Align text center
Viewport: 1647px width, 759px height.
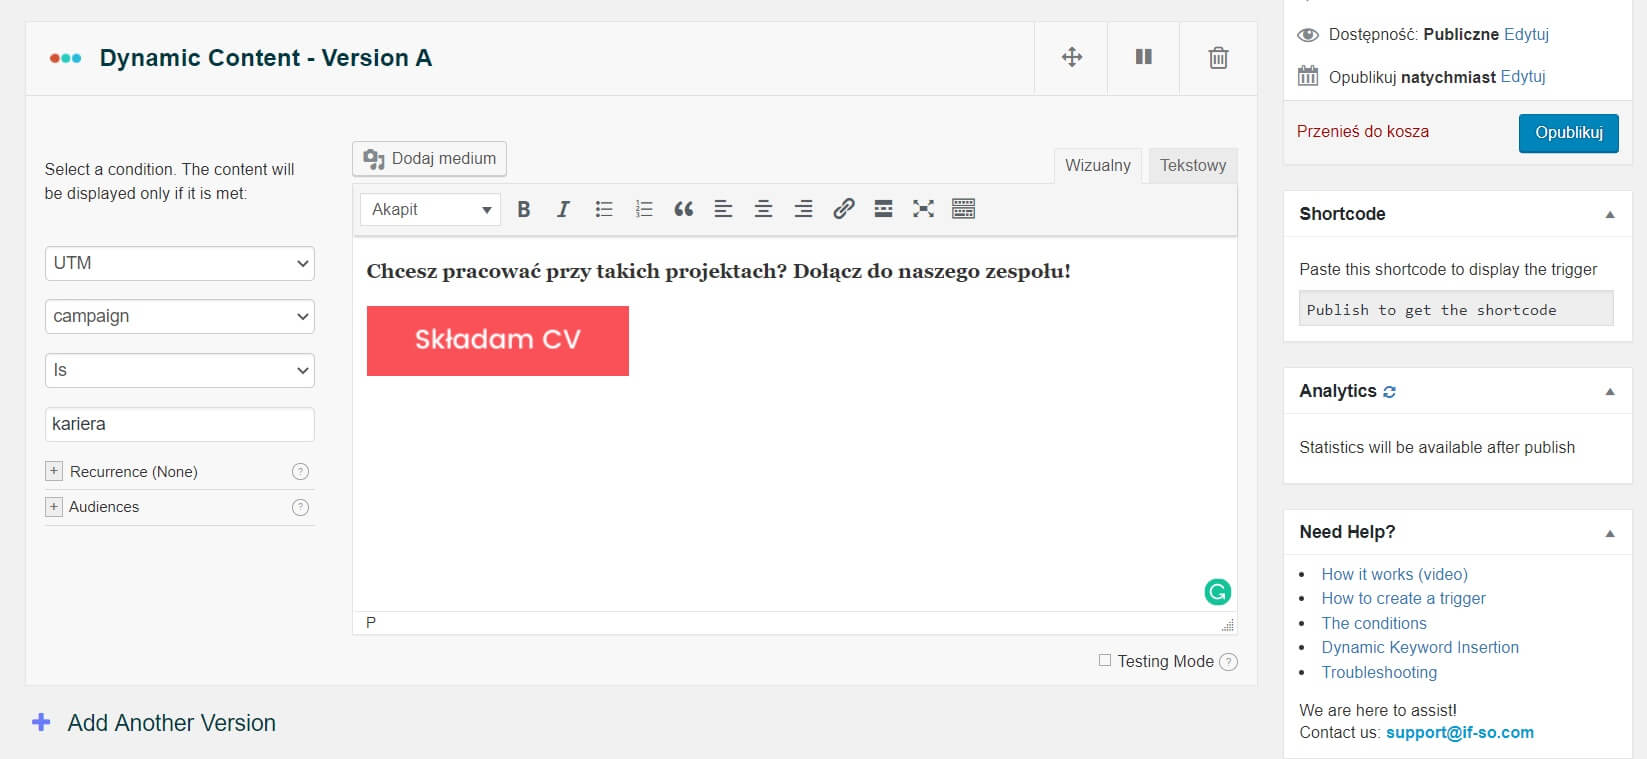[763, 209]
